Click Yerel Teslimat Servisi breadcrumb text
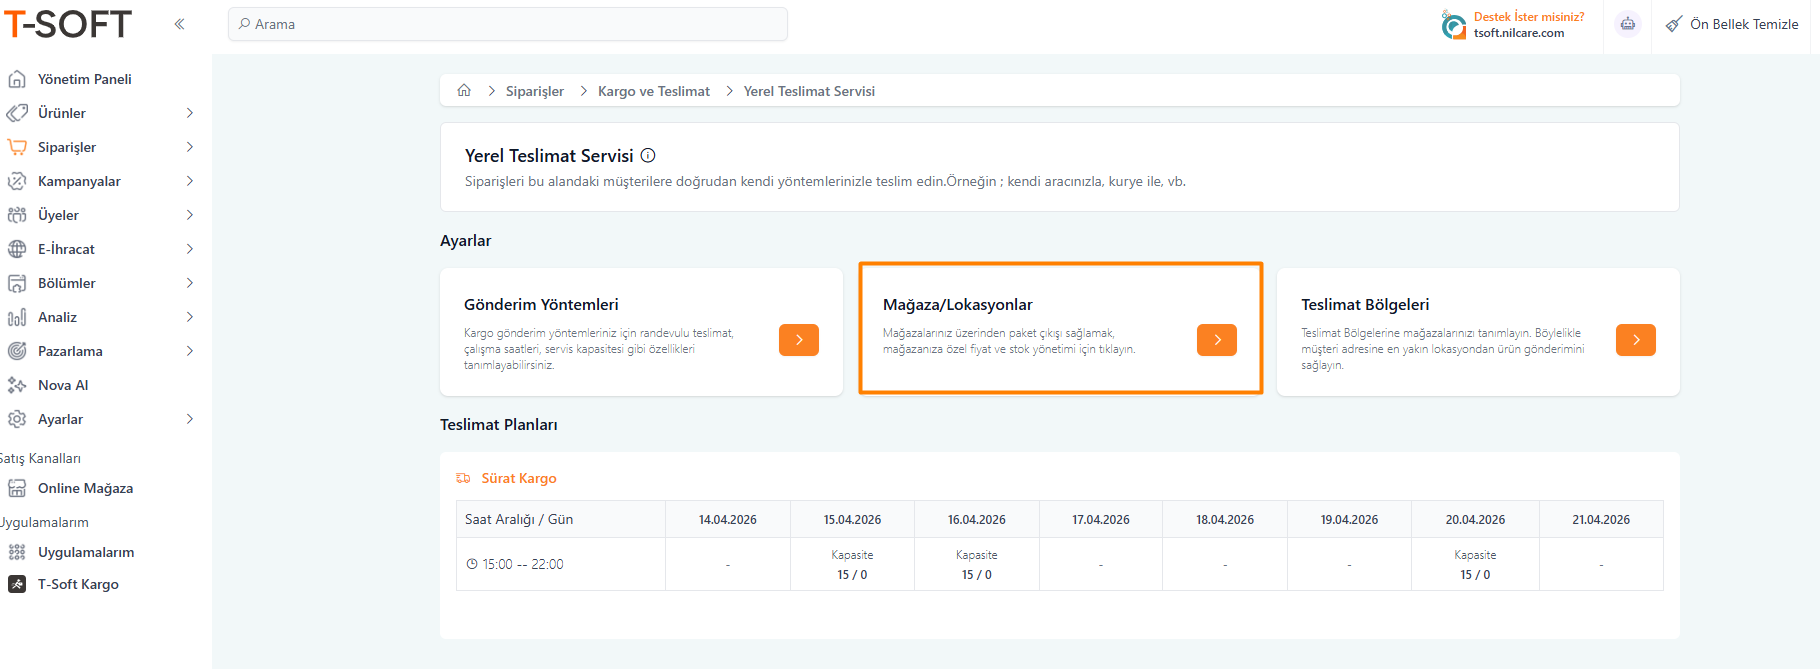Image resolution: width=1820 pixels, height=669 pixels. [x=809, y=91]
